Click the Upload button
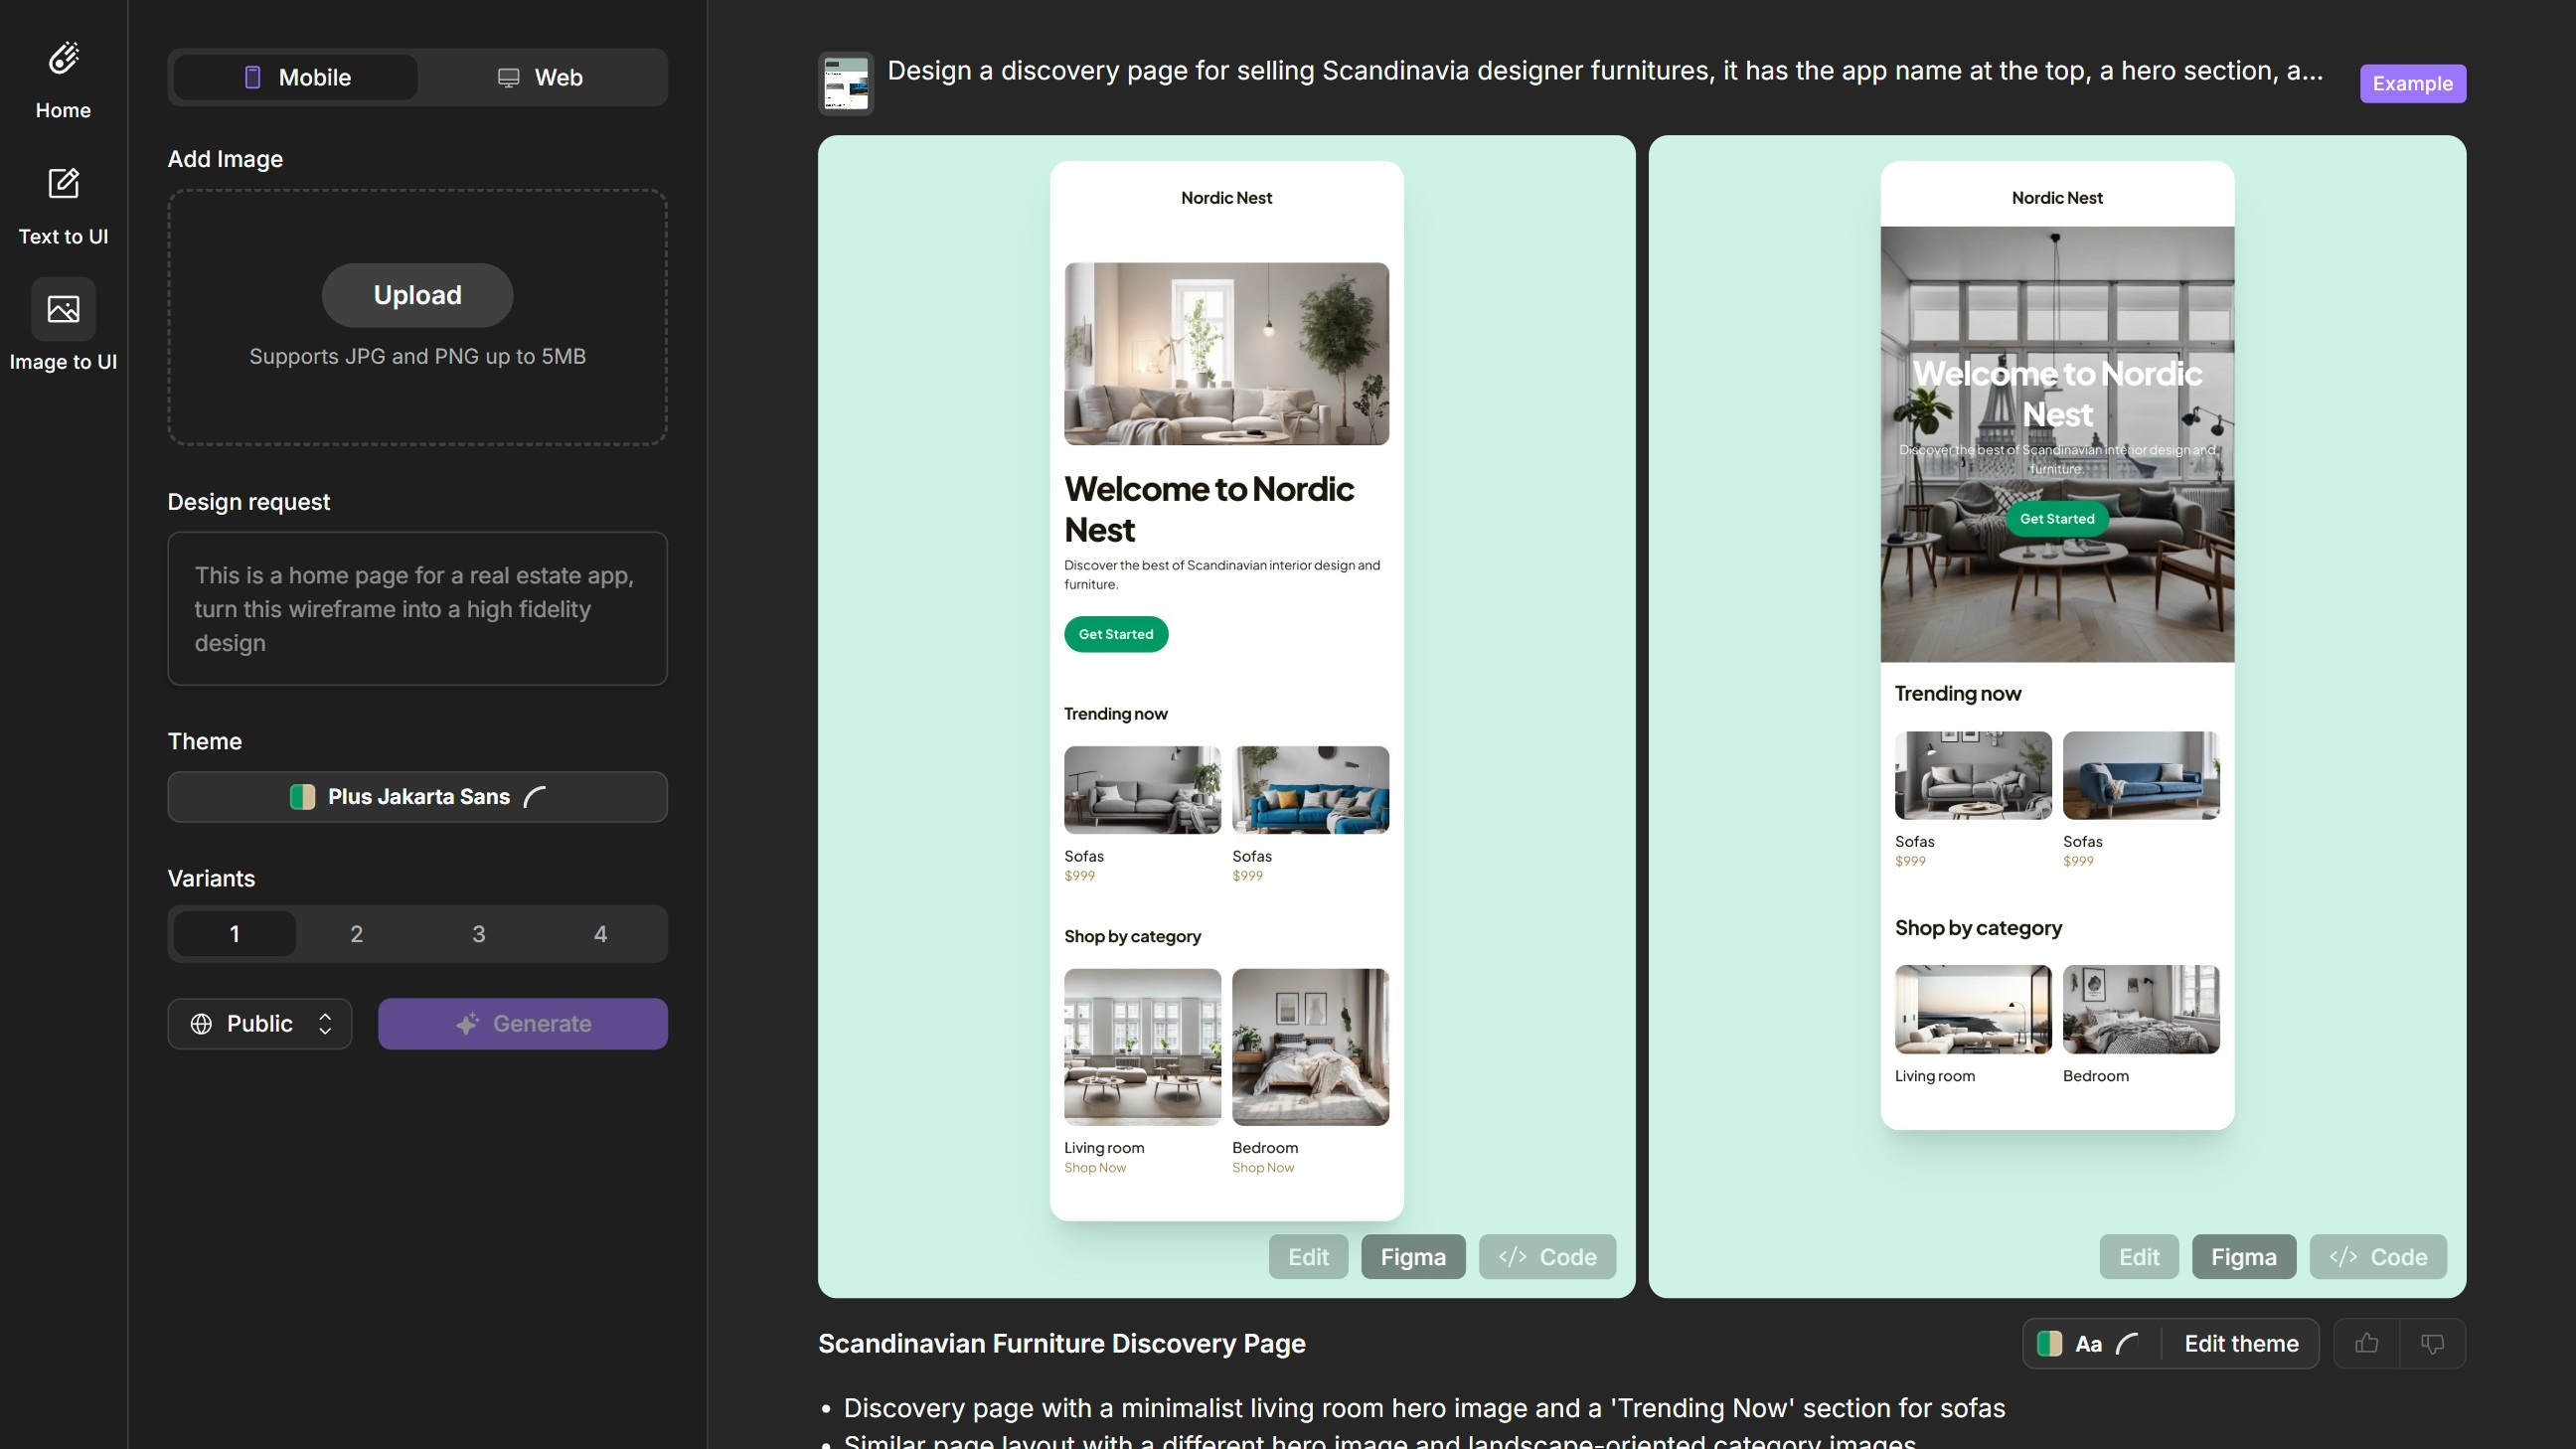 [417, 295]
